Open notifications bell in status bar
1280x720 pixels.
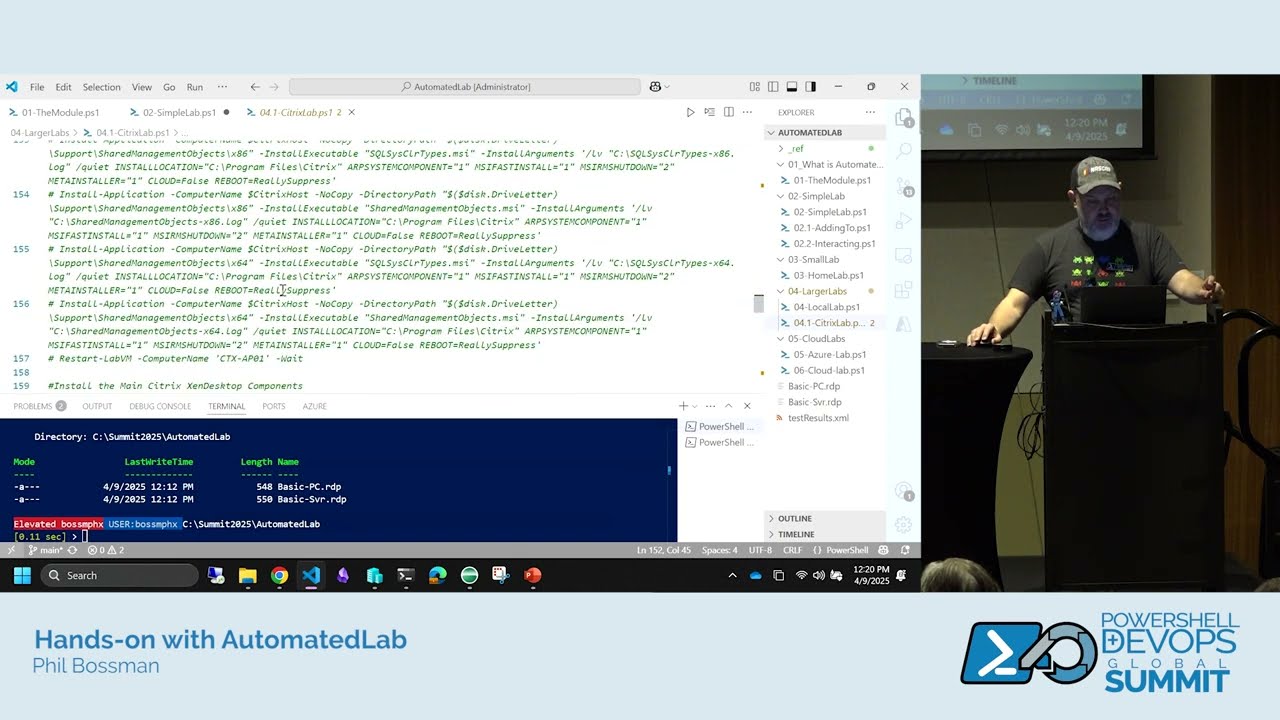[x=905, y=550]
